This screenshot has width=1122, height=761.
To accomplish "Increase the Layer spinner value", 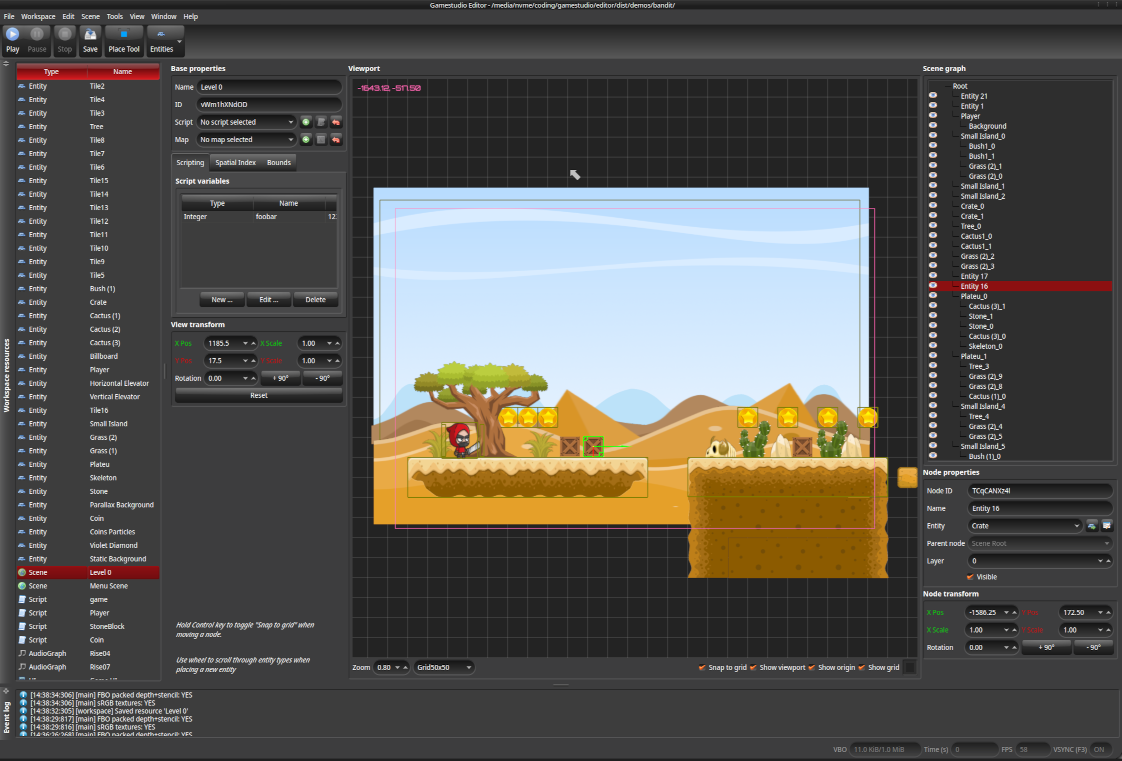I will pos(1108,561).
